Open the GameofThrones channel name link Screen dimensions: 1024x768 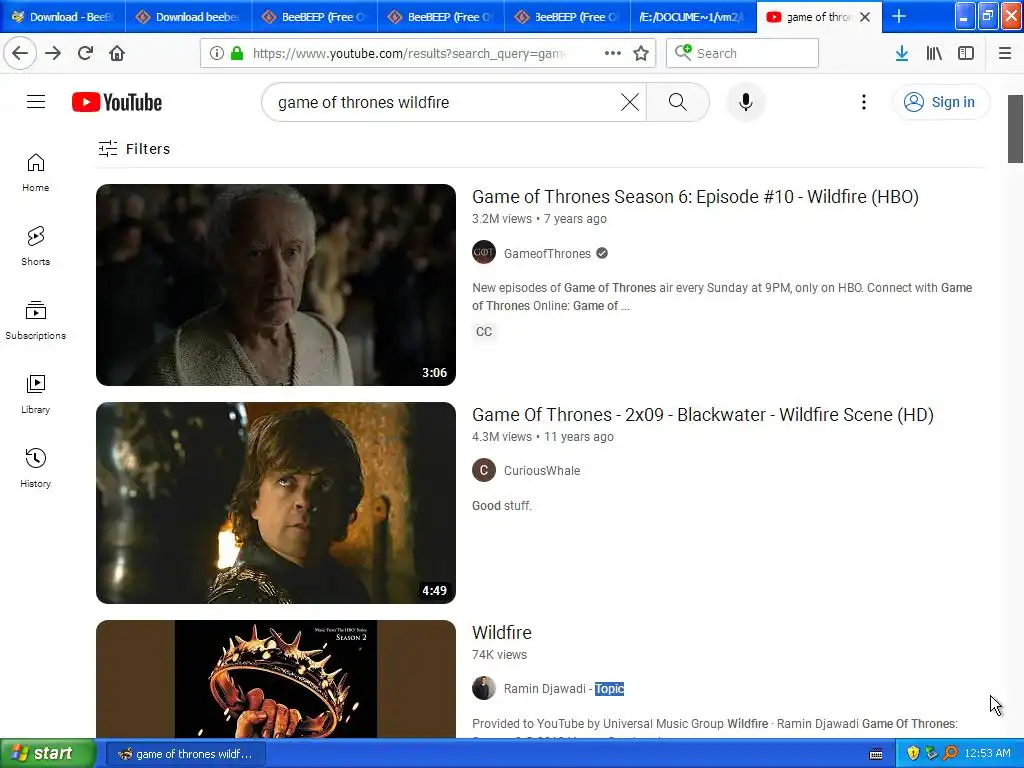[547, 253]
